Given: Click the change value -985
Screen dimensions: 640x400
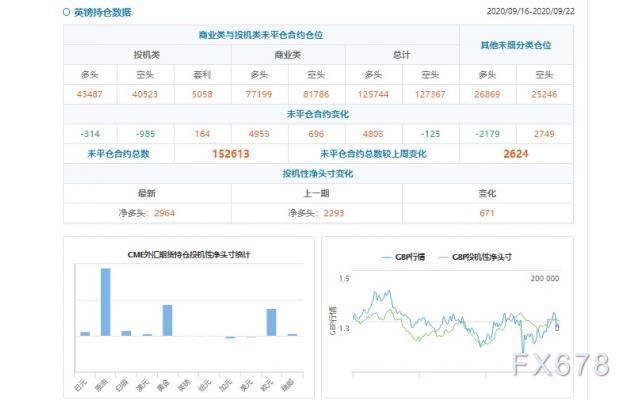Looking at the screenshot, I should [145, 134].
